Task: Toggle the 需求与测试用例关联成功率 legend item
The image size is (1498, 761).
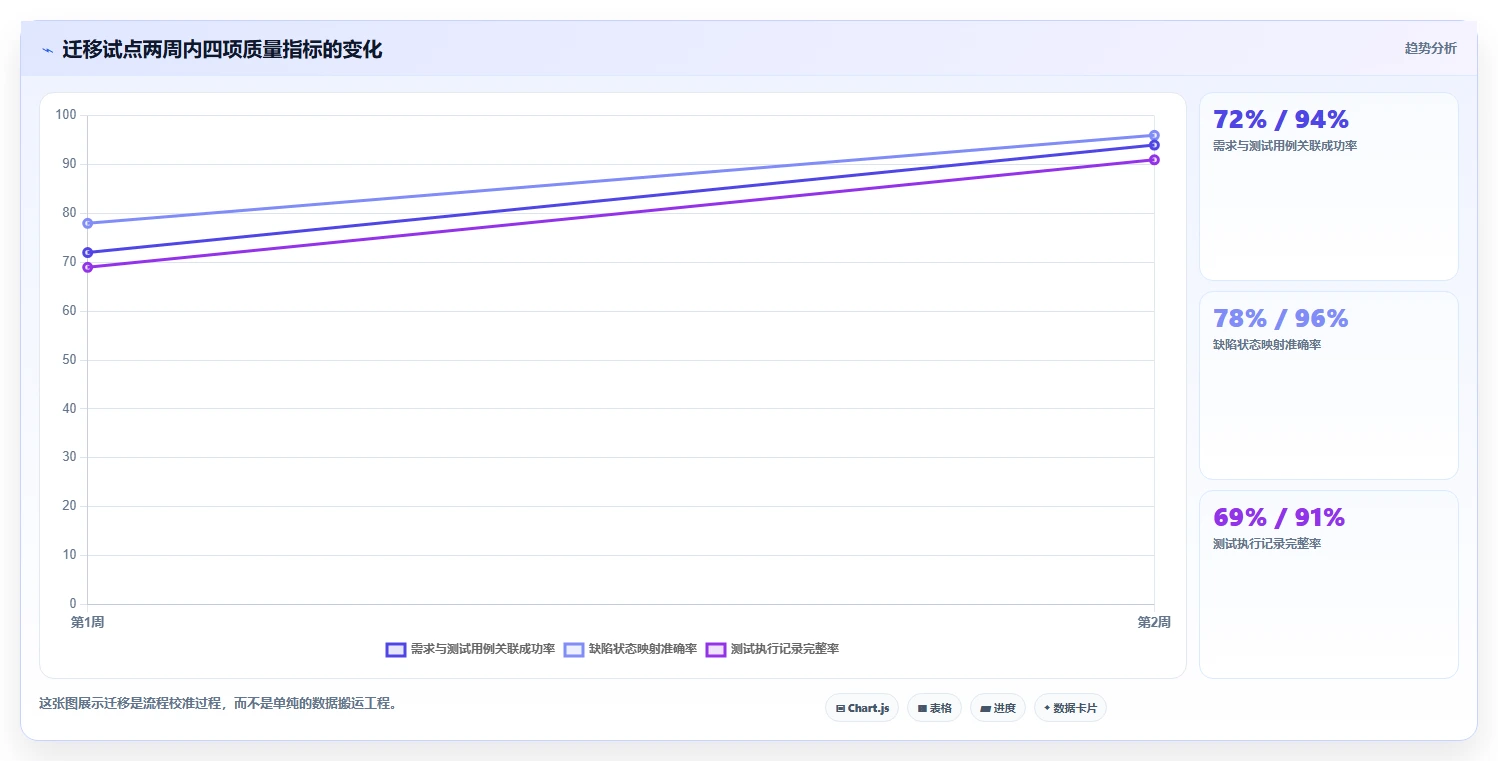Action: tap(470, 649)
